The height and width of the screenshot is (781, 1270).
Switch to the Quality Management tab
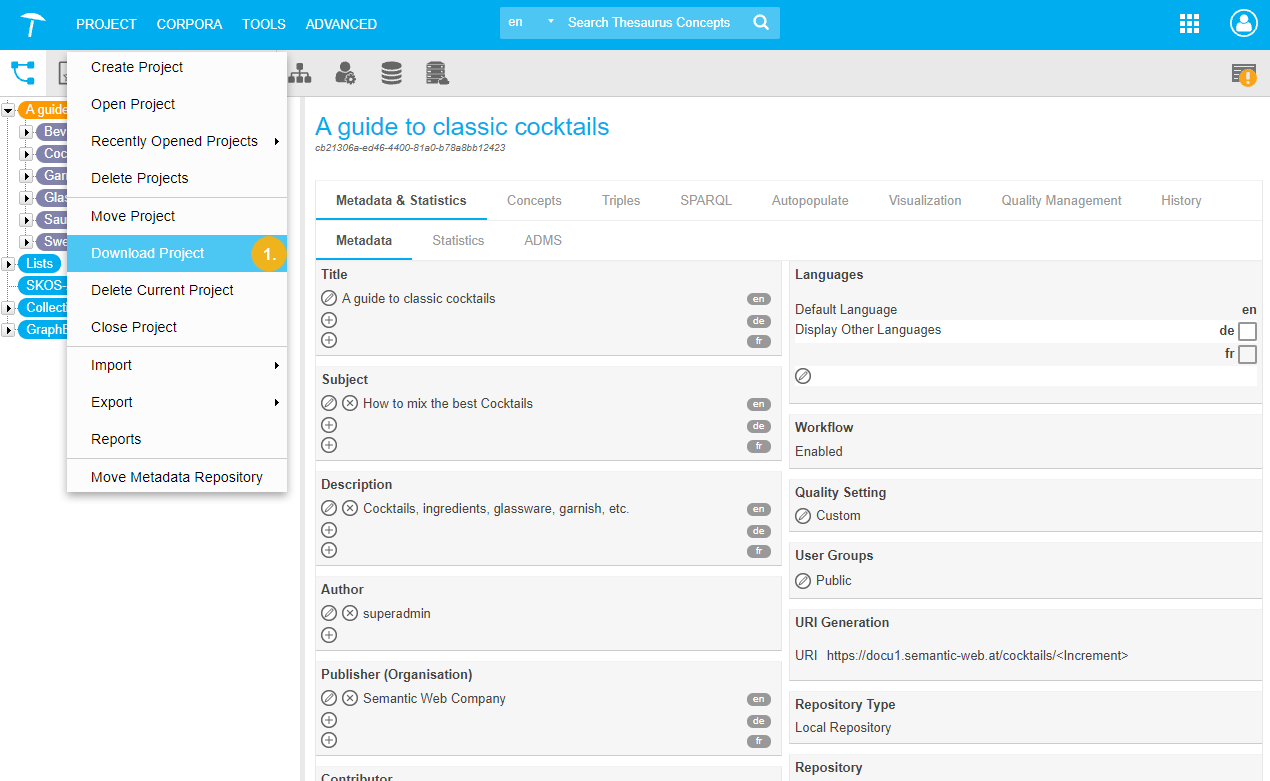(1061, 200)
